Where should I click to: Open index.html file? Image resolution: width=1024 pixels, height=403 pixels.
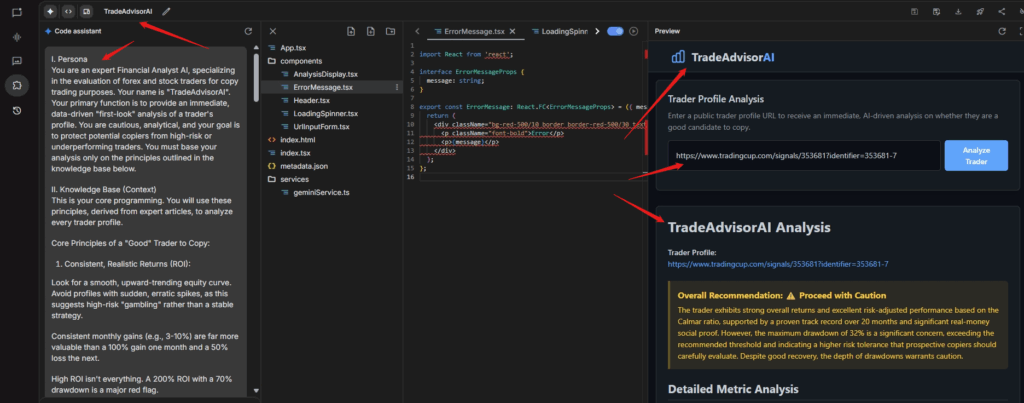coord(298,140)
